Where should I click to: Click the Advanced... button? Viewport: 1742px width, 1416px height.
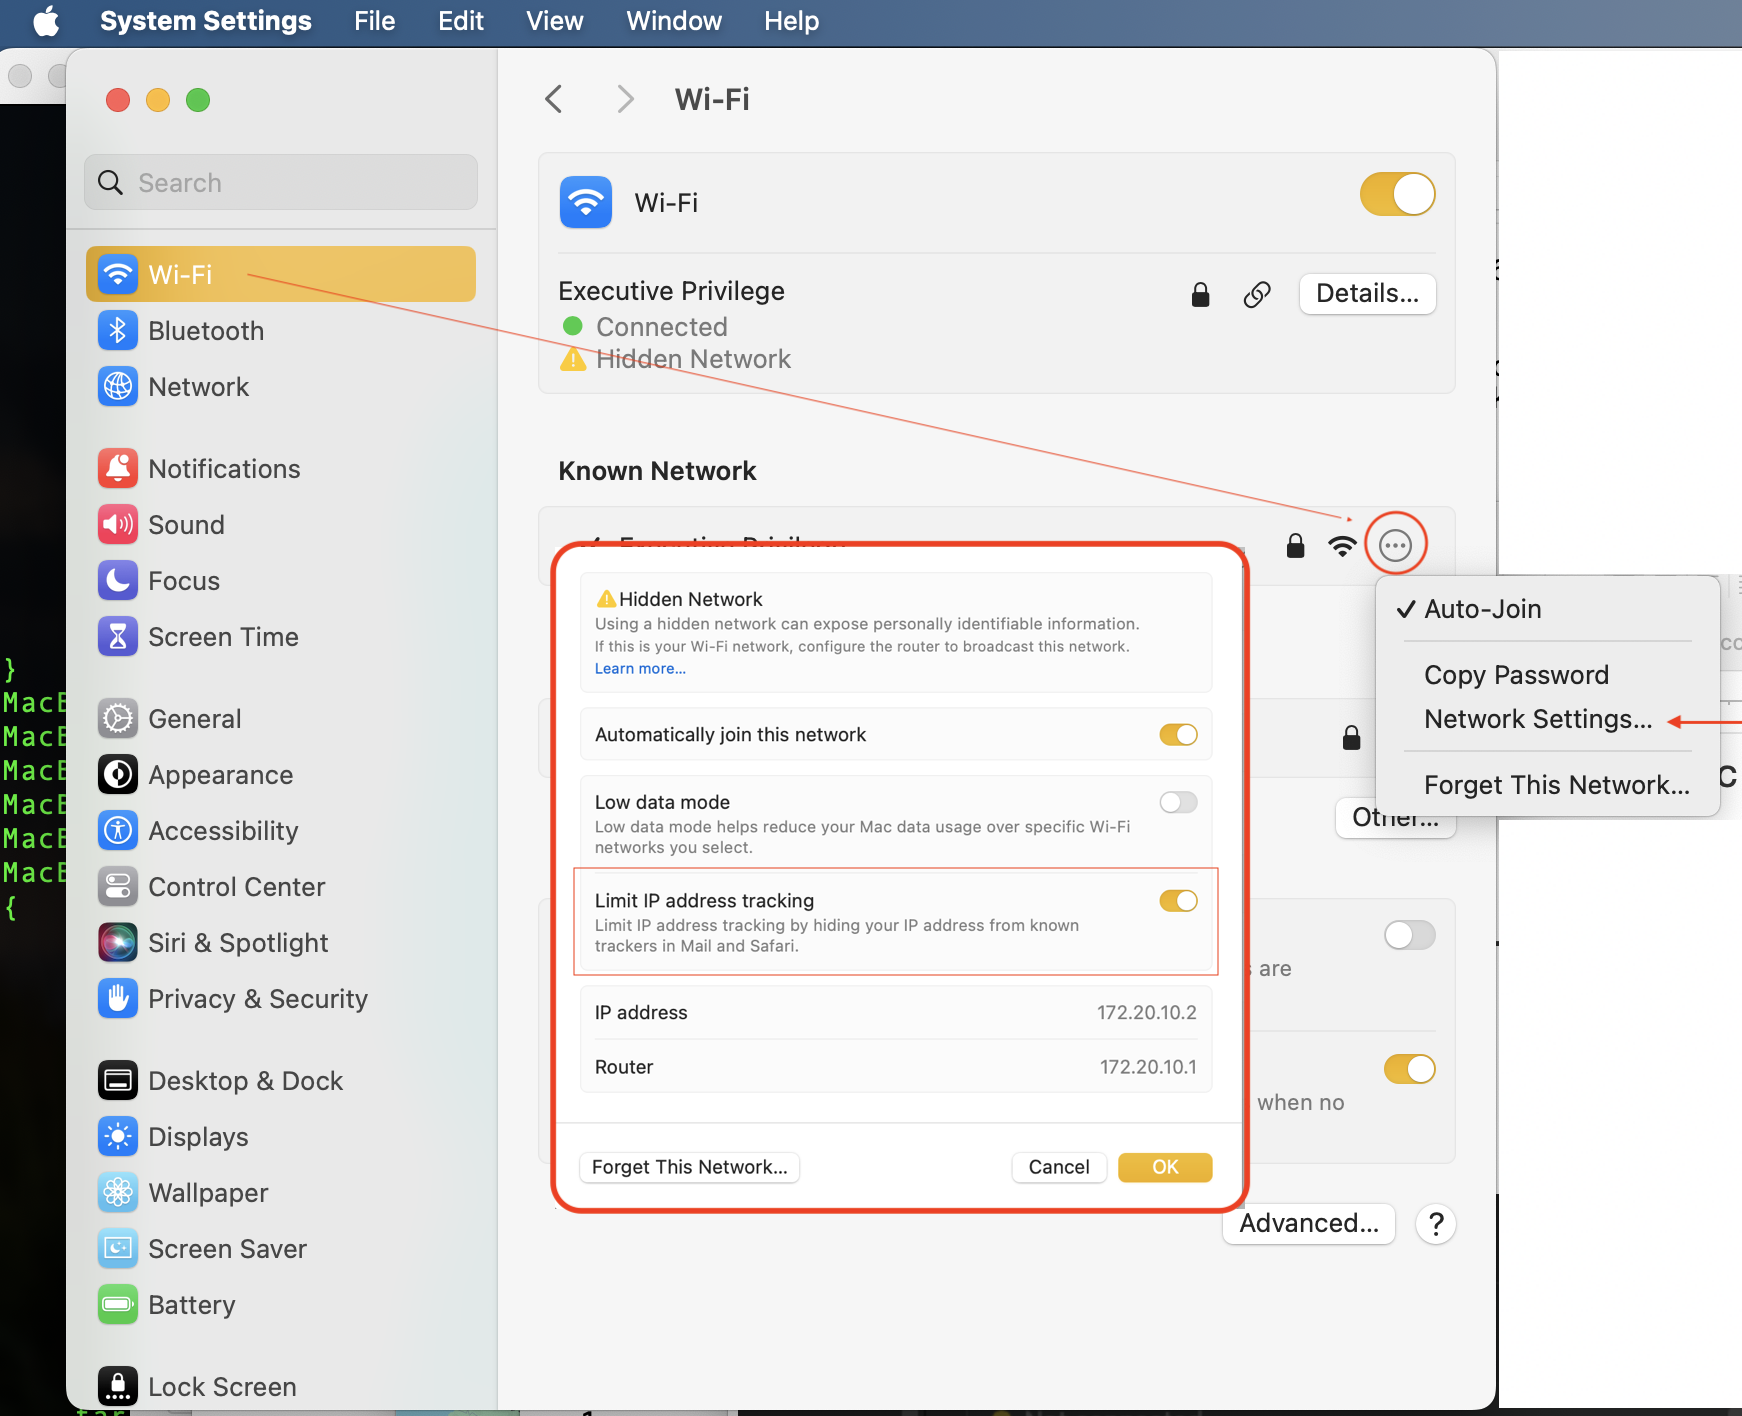pyautogui.click(x=1309, y=1223)
